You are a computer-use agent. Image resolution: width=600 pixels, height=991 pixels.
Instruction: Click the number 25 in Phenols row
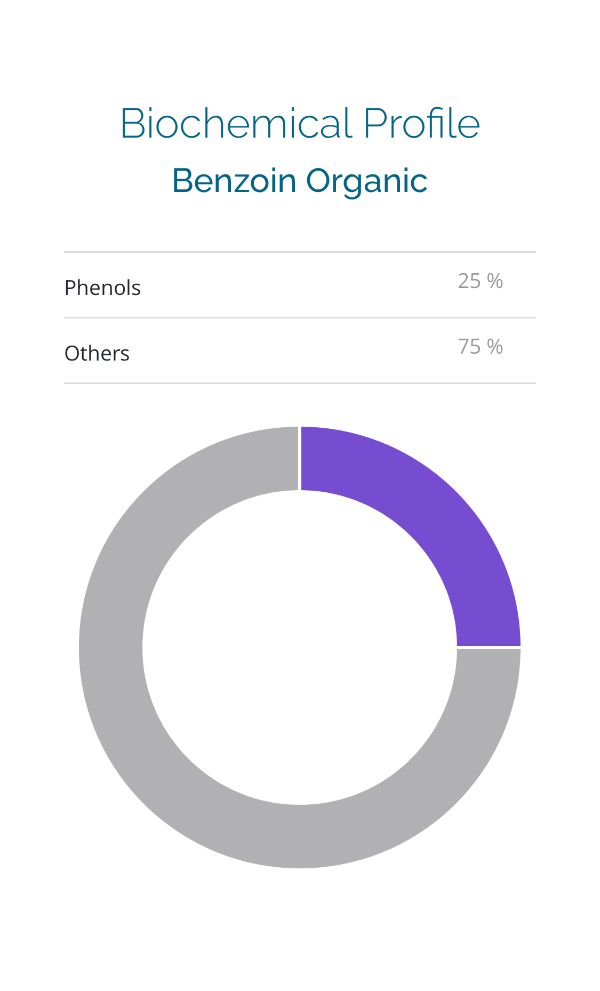coord(469,282)
